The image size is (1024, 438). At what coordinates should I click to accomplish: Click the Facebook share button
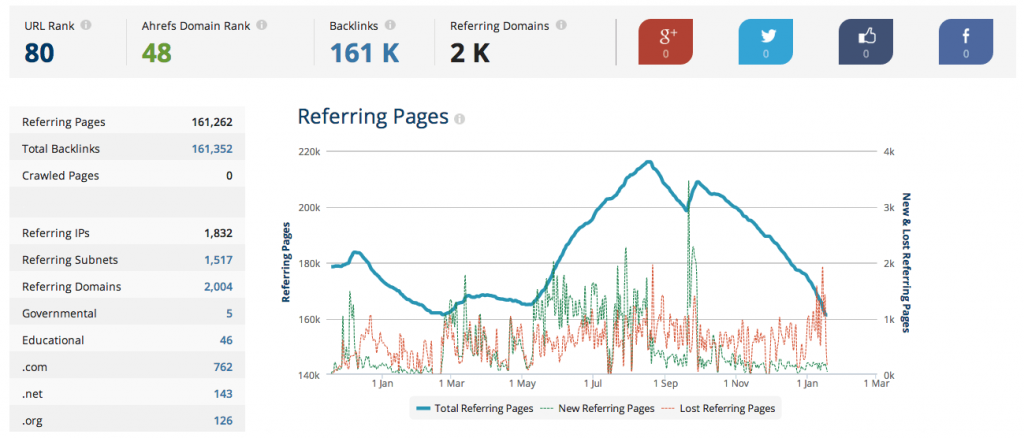tap(966, 42)
